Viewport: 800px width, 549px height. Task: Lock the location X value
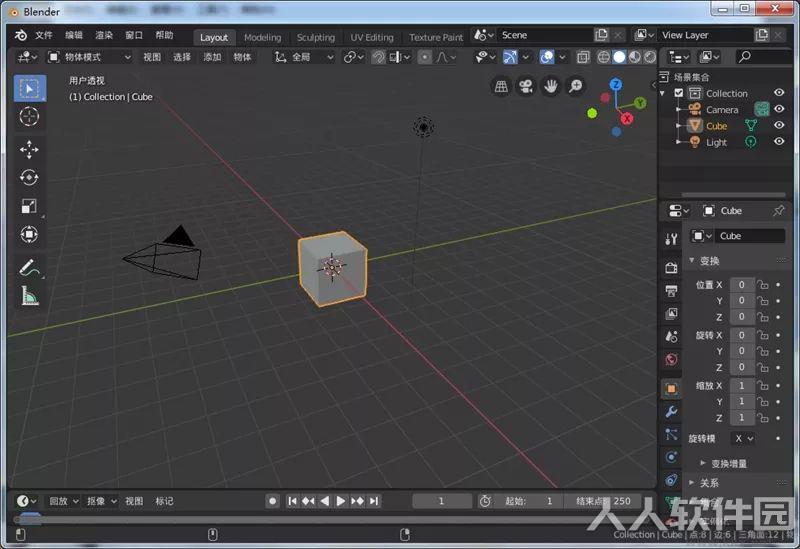[x=763, y=285]
